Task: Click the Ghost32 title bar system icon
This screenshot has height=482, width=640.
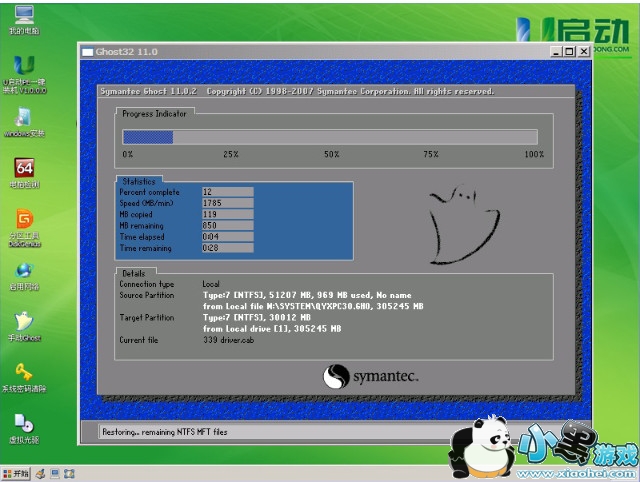Action: [87, 52]
